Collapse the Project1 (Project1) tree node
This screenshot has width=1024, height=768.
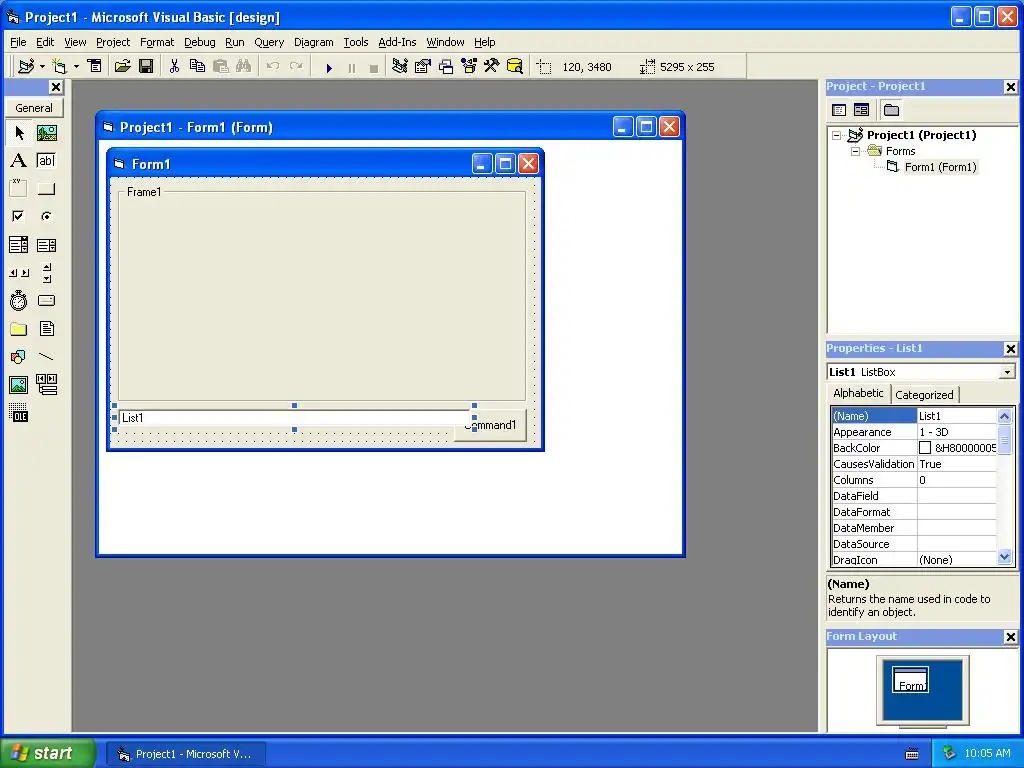tap(837, 135)
